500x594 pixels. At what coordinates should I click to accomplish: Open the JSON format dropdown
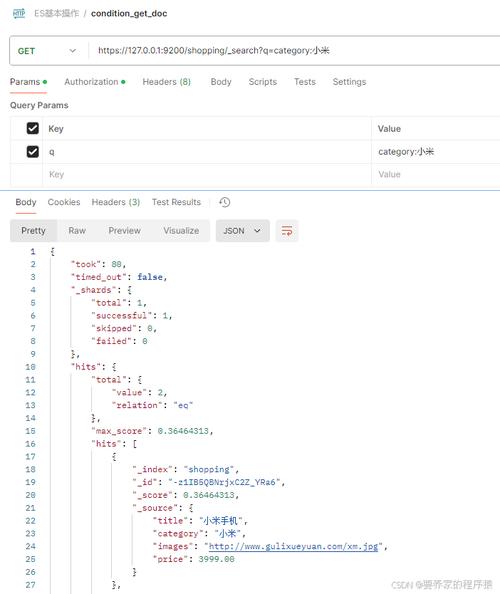pyautogui.click(x=242, y=231)
